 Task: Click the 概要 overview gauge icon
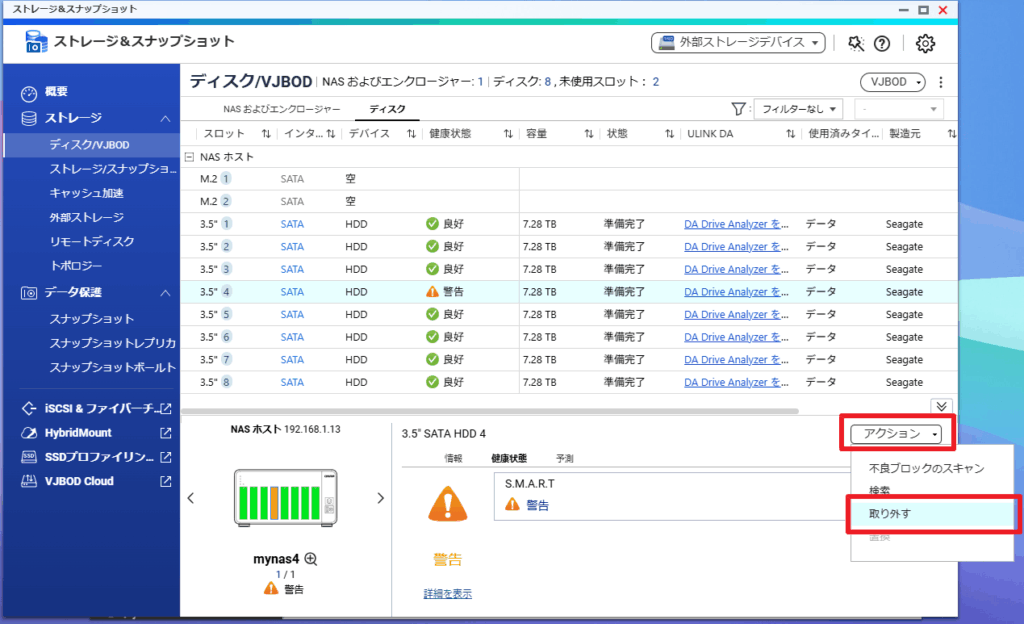coord(29,94)
